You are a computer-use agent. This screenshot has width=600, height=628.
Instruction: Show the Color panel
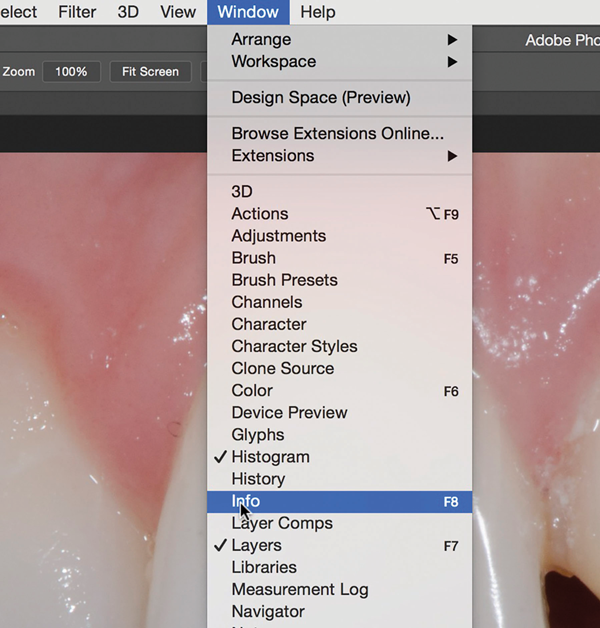tap(252, 390)
